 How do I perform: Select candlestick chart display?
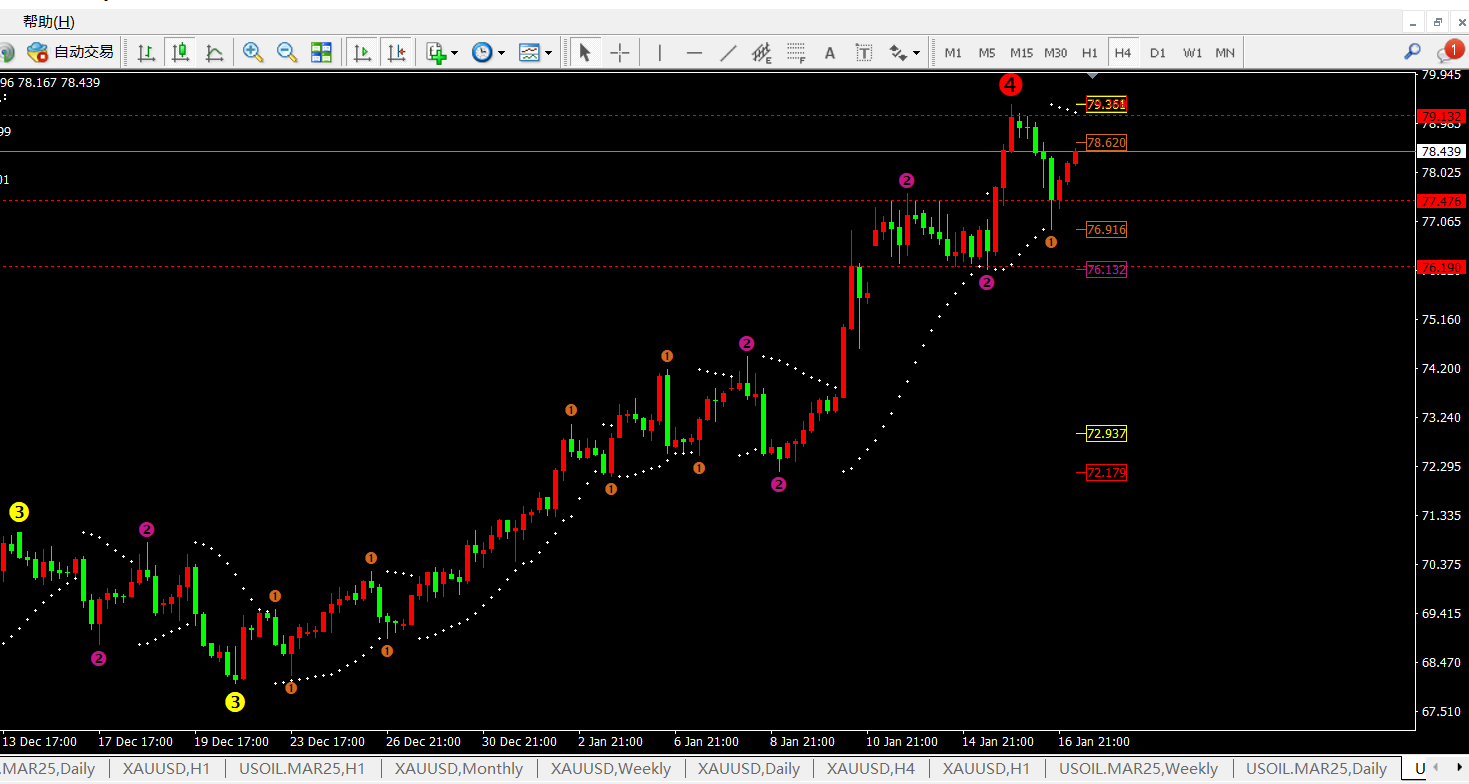tap(180, 53)
